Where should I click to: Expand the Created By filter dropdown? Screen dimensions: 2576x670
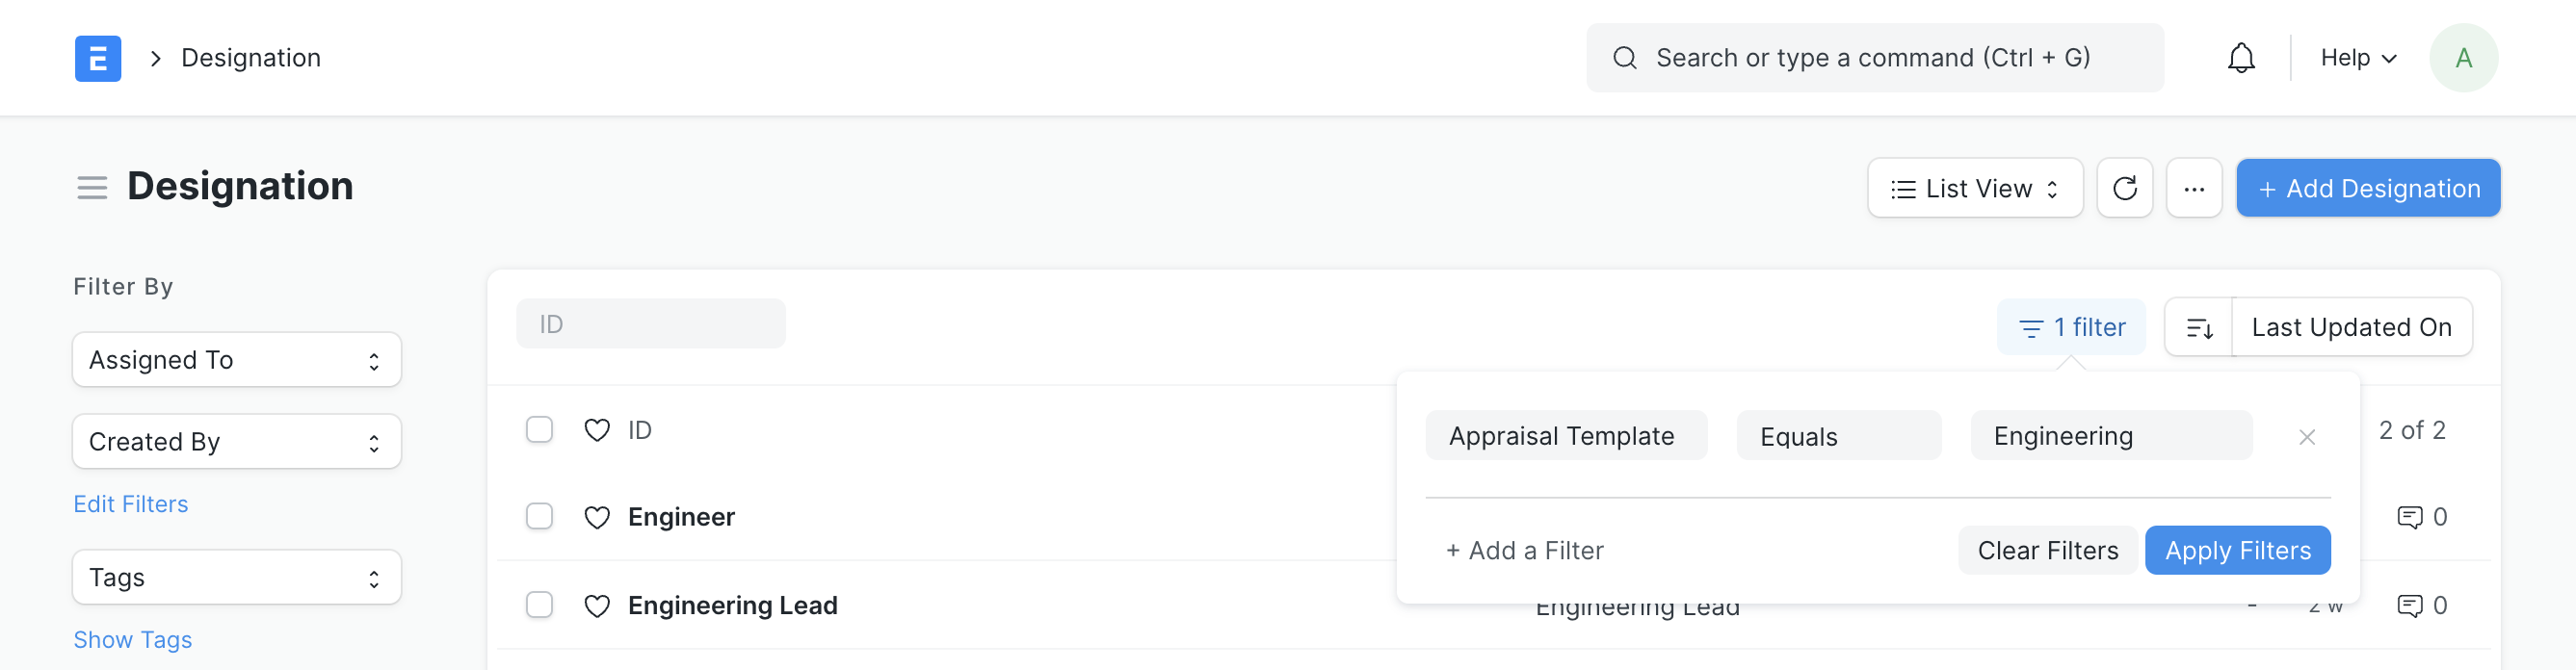point(237,442)
